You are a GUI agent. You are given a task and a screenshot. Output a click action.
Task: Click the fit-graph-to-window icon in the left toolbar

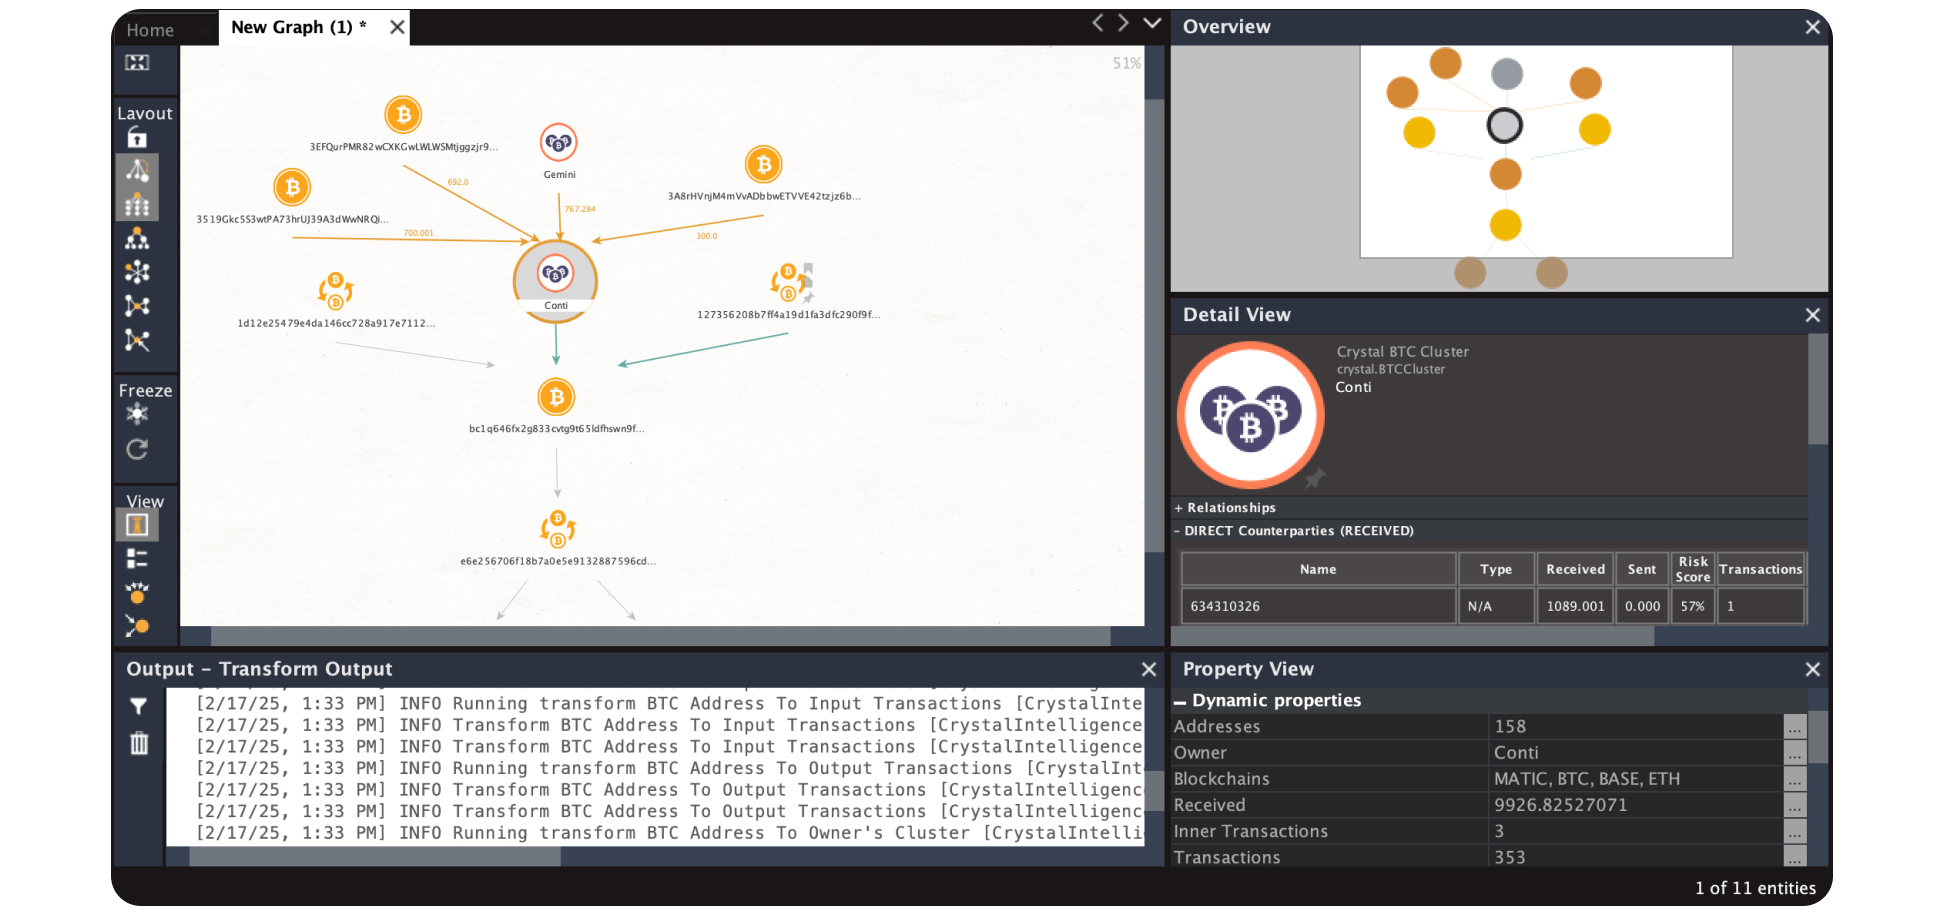point(137,63)
